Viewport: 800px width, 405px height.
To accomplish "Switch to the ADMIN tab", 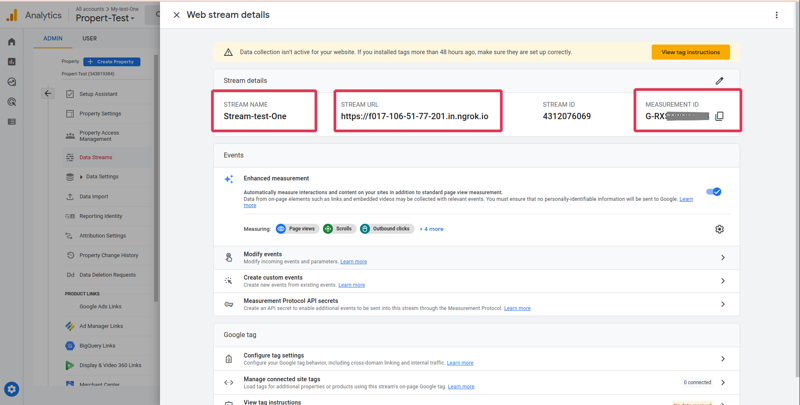I will [53, 38].
